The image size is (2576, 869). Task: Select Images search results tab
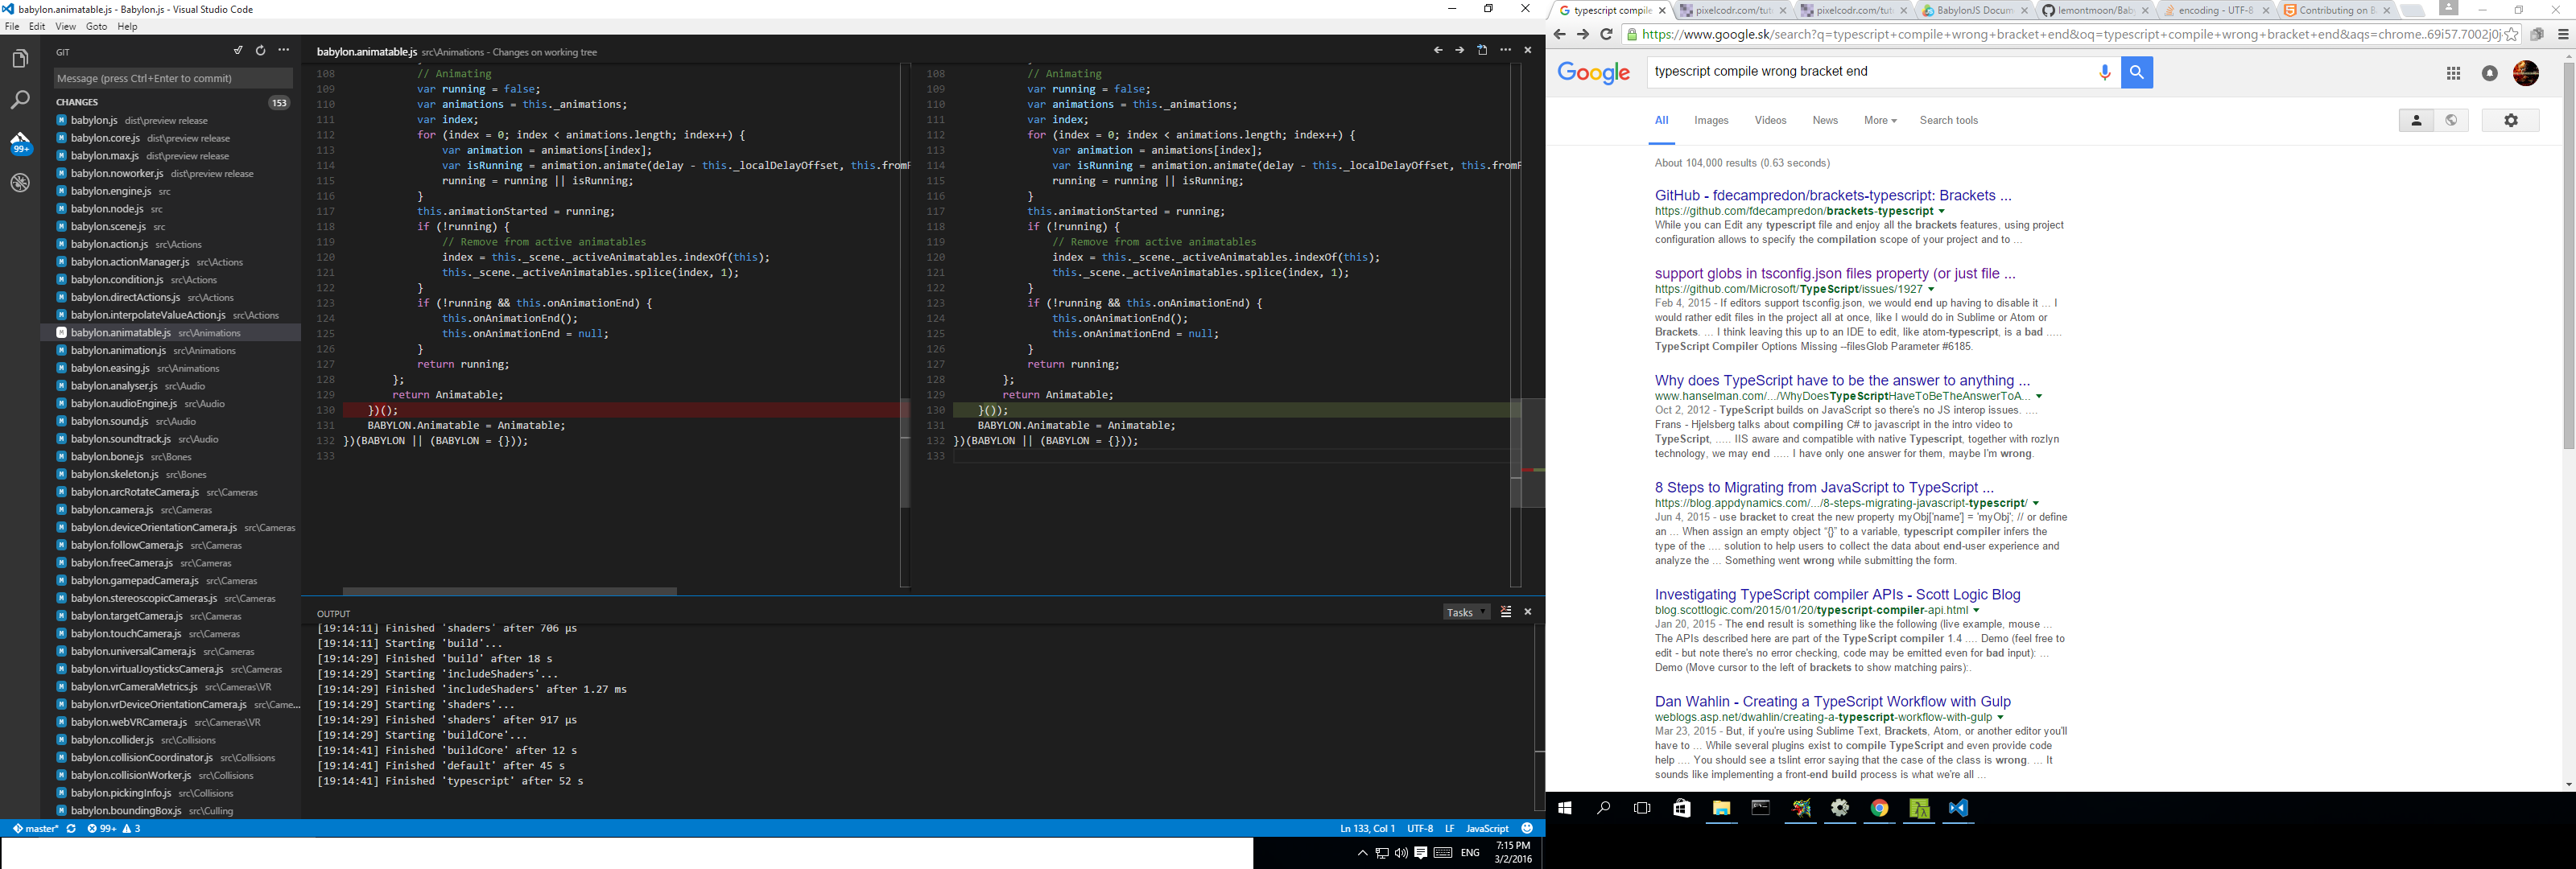click(x=1711, y=120)
